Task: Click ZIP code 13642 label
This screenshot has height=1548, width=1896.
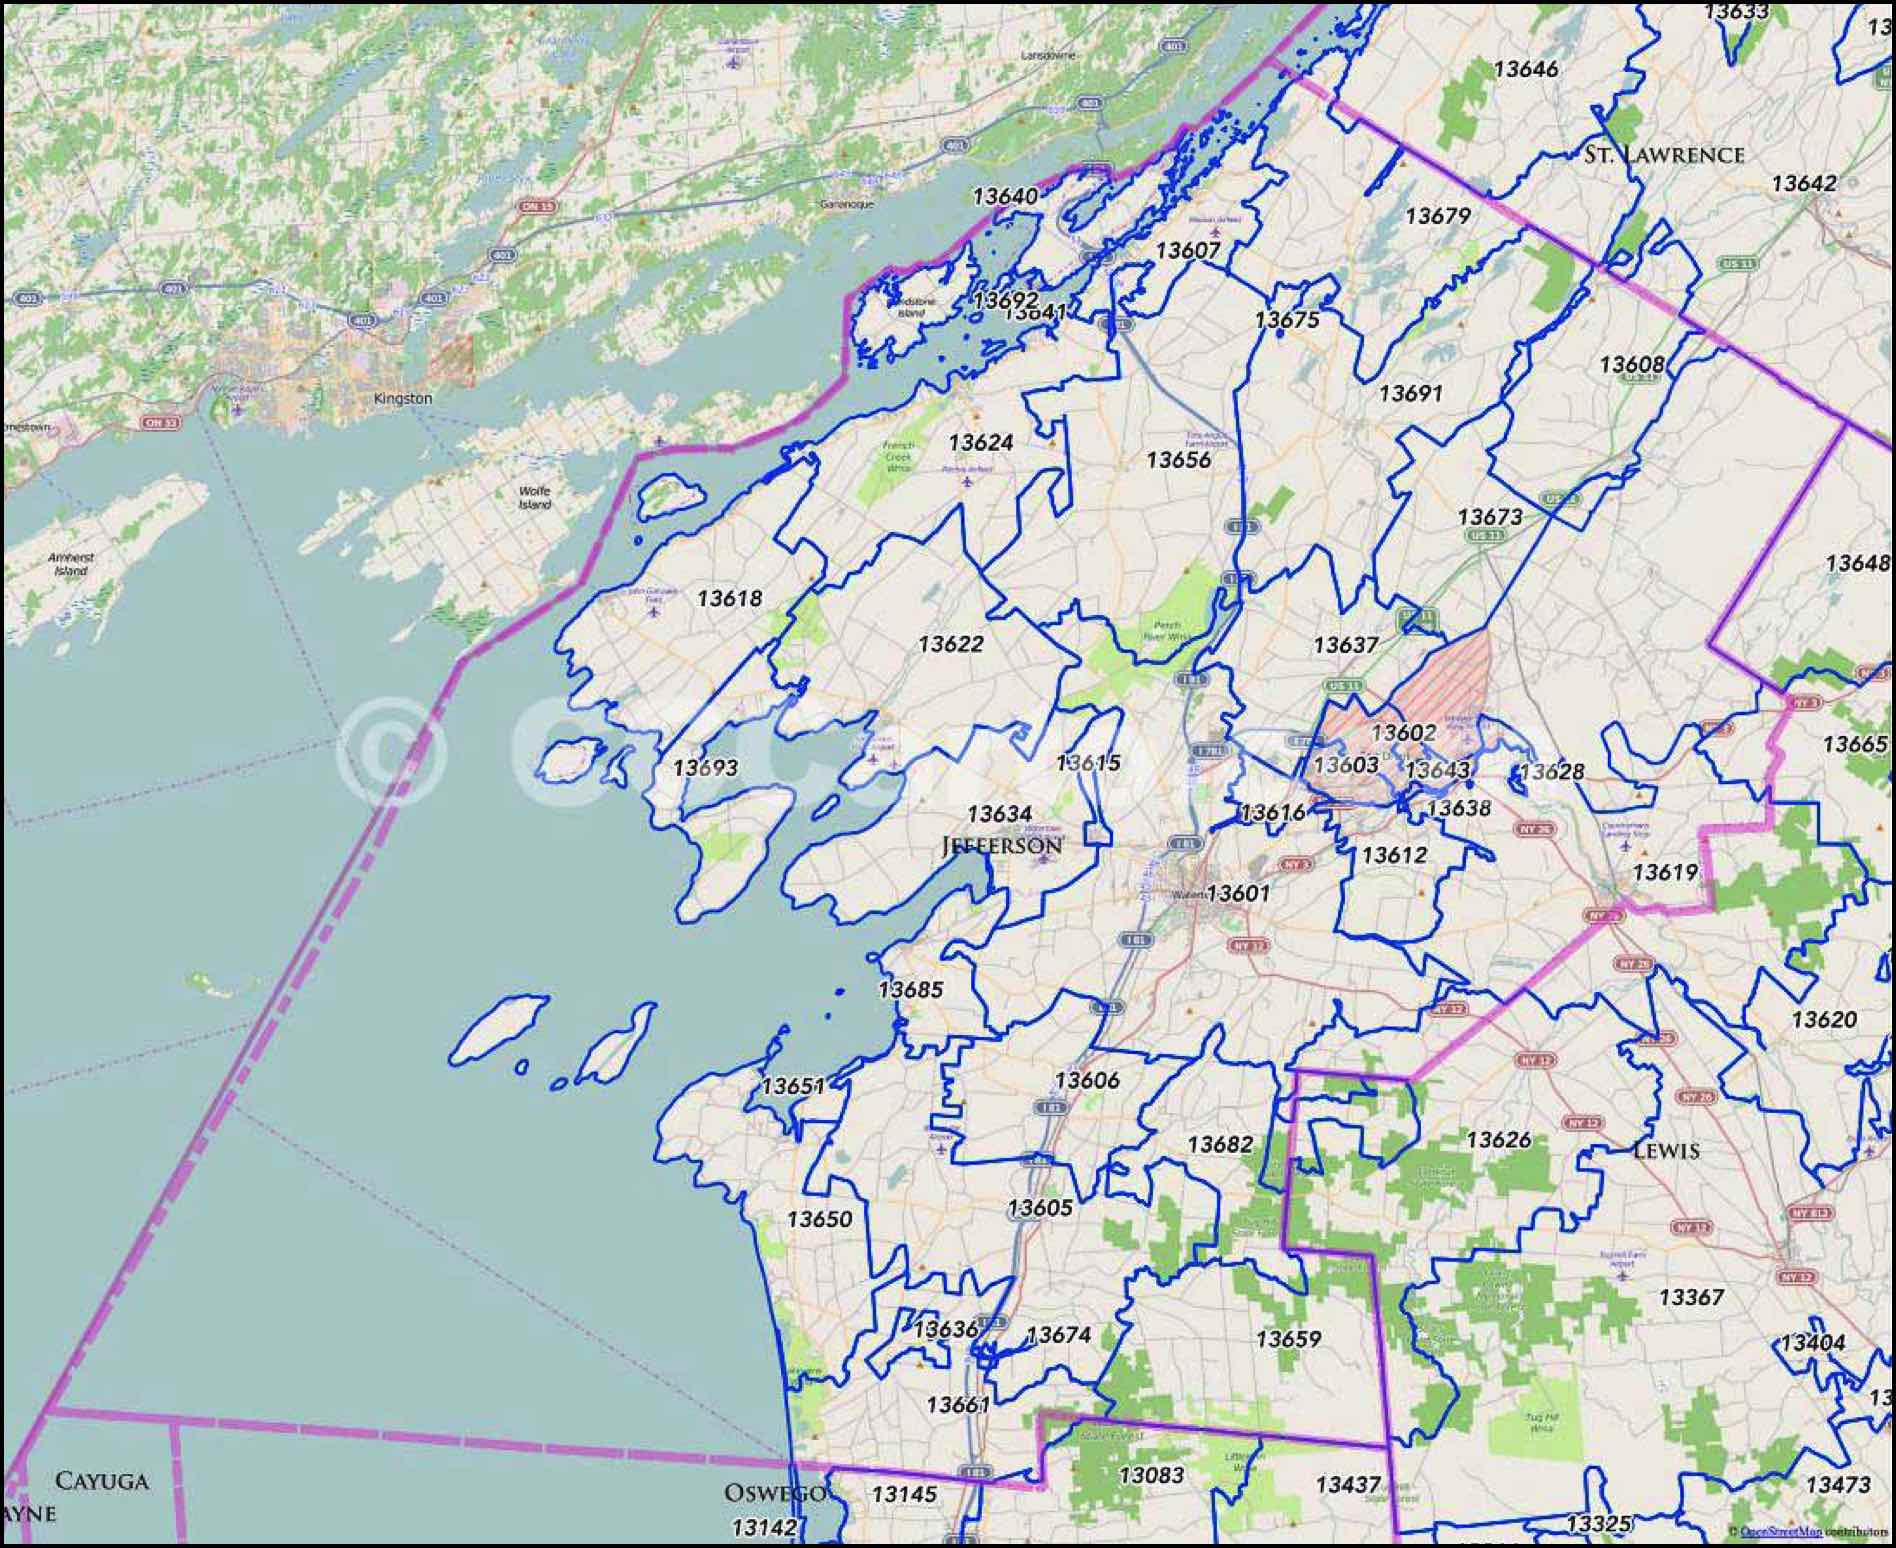Action: [1803, 183]
